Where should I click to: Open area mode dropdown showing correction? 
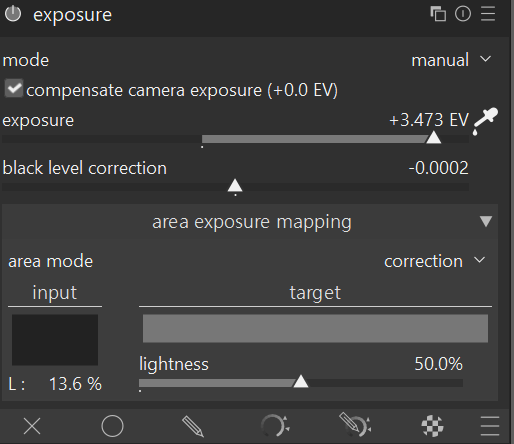pyautogui.click(x=435, y=261)
